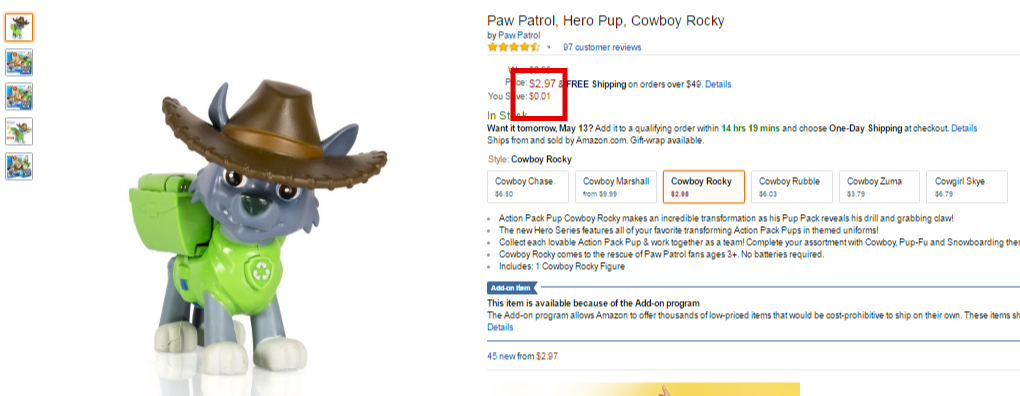
Task: Choose the Cowboy Marshall style option
Action: point(616,187)
